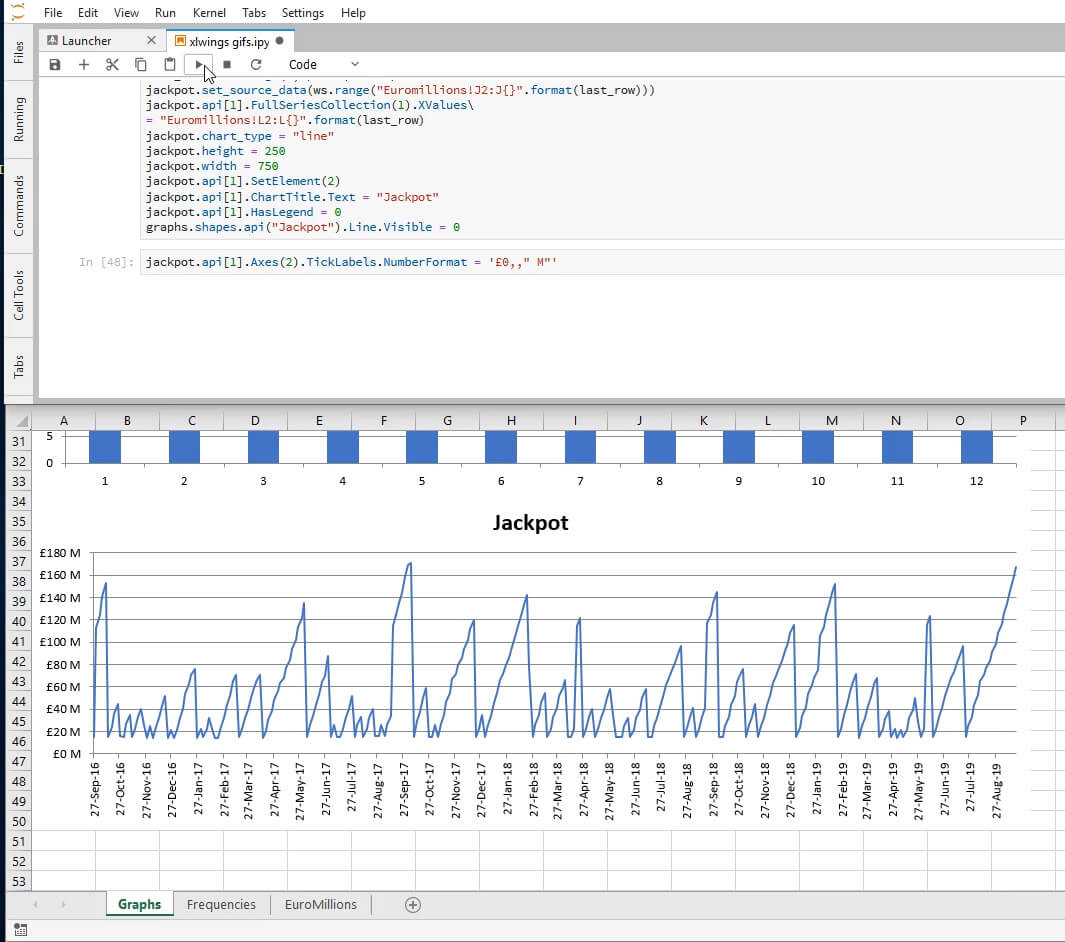
Task: Select the Jackpot chart title
Action: pos(530,523)
